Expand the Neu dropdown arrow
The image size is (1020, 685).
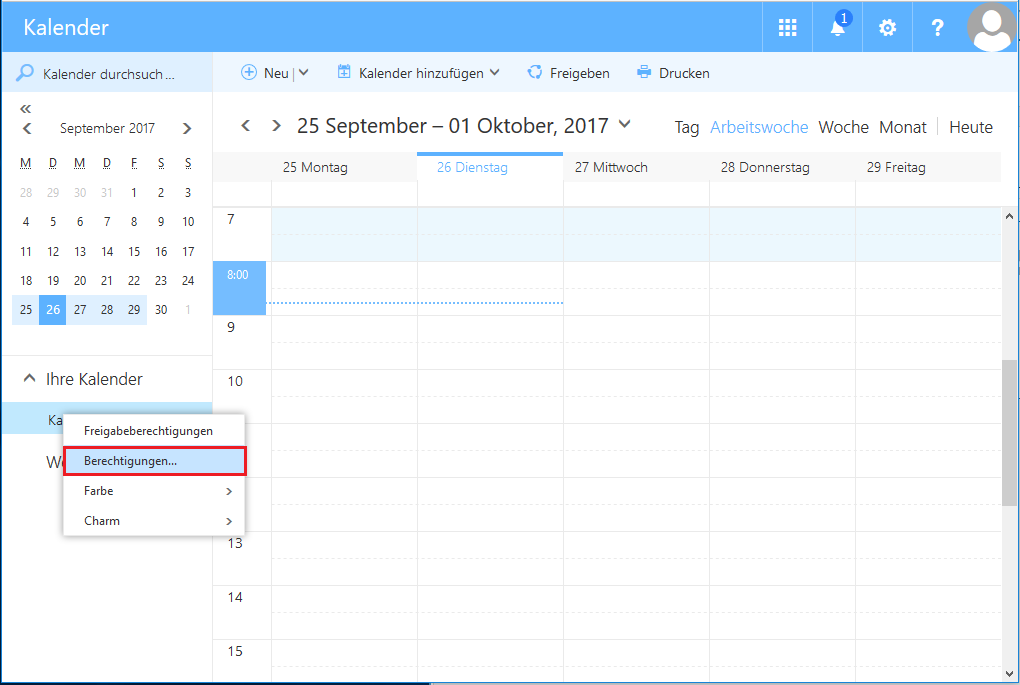302,73
